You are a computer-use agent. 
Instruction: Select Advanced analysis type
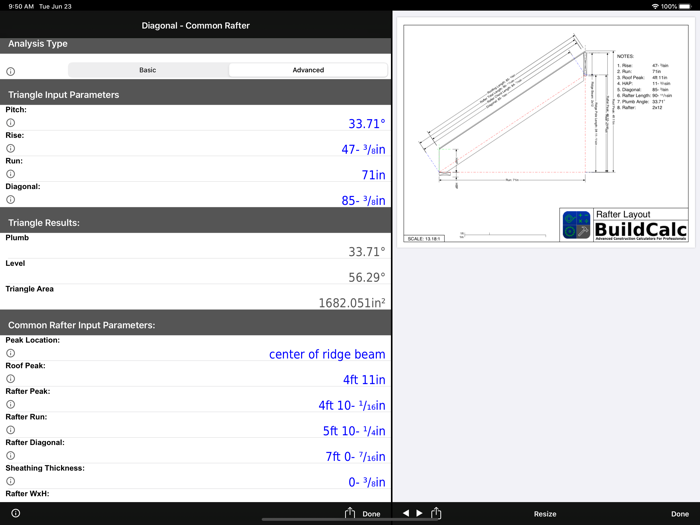pos(308,70)
